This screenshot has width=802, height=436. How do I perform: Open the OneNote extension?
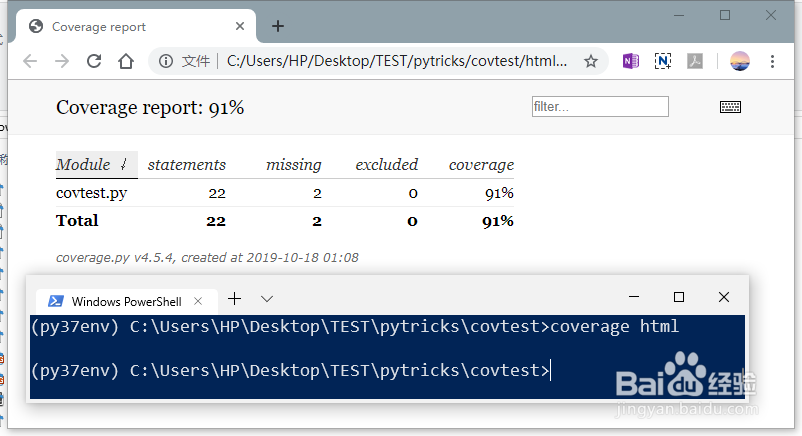(631, 61)
